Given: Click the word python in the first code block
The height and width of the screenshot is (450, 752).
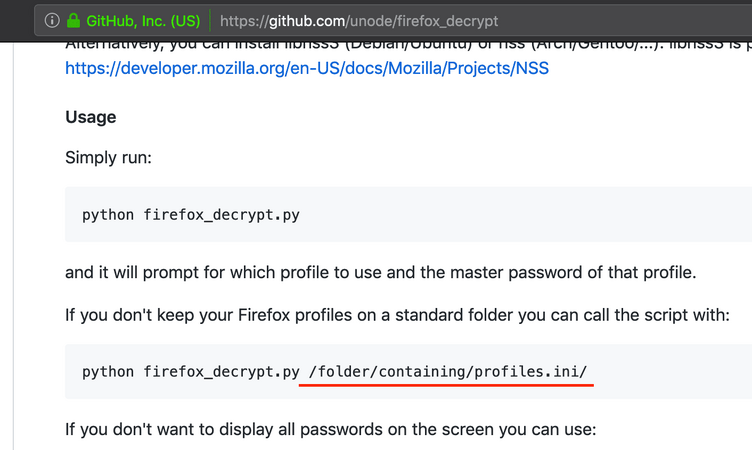Looking at the screenshot, I should [x=108, y=215].
